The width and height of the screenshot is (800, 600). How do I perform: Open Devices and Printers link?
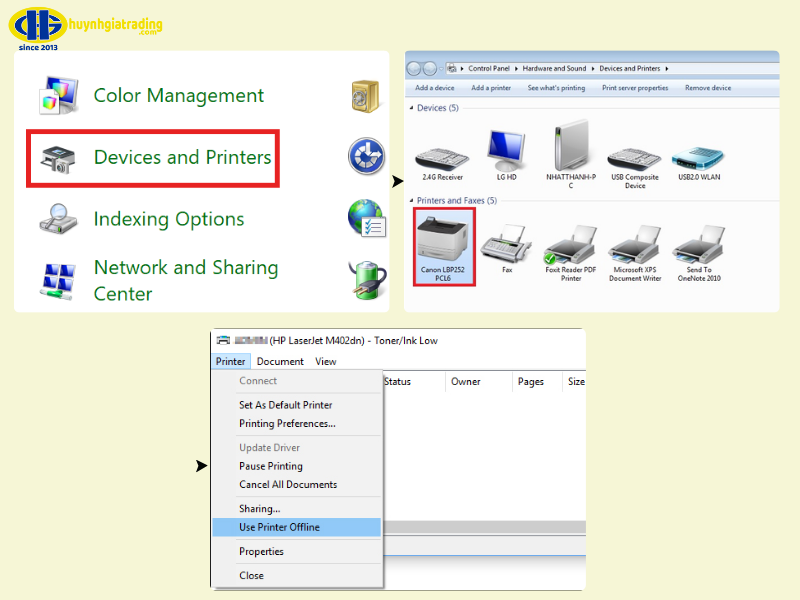pos(182,158)
